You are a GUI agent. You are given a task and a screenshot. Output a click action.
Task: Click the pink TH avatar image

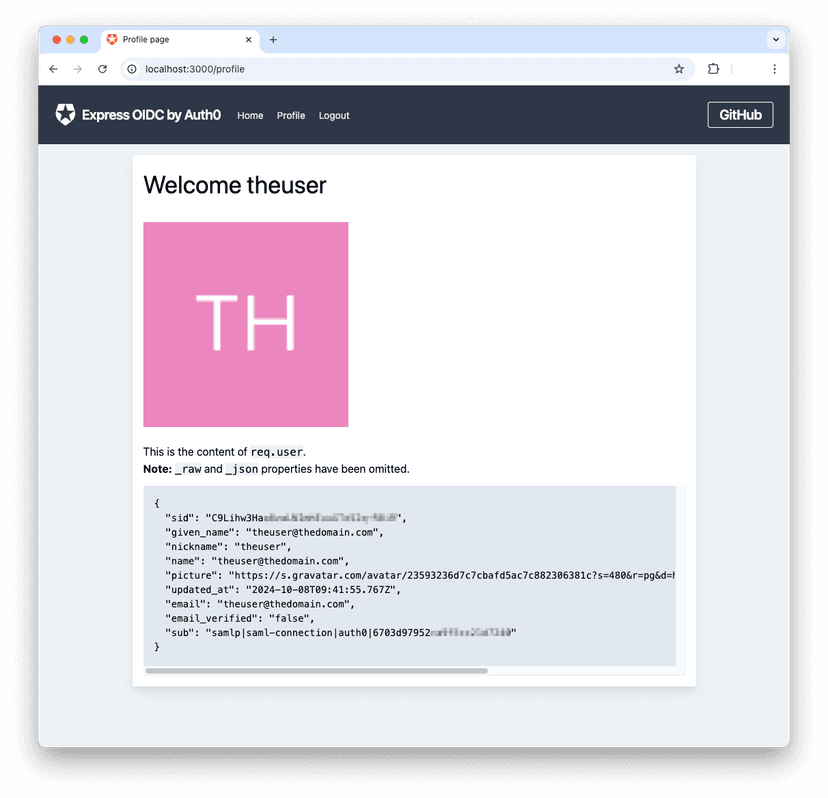click(x=246, y=324)
